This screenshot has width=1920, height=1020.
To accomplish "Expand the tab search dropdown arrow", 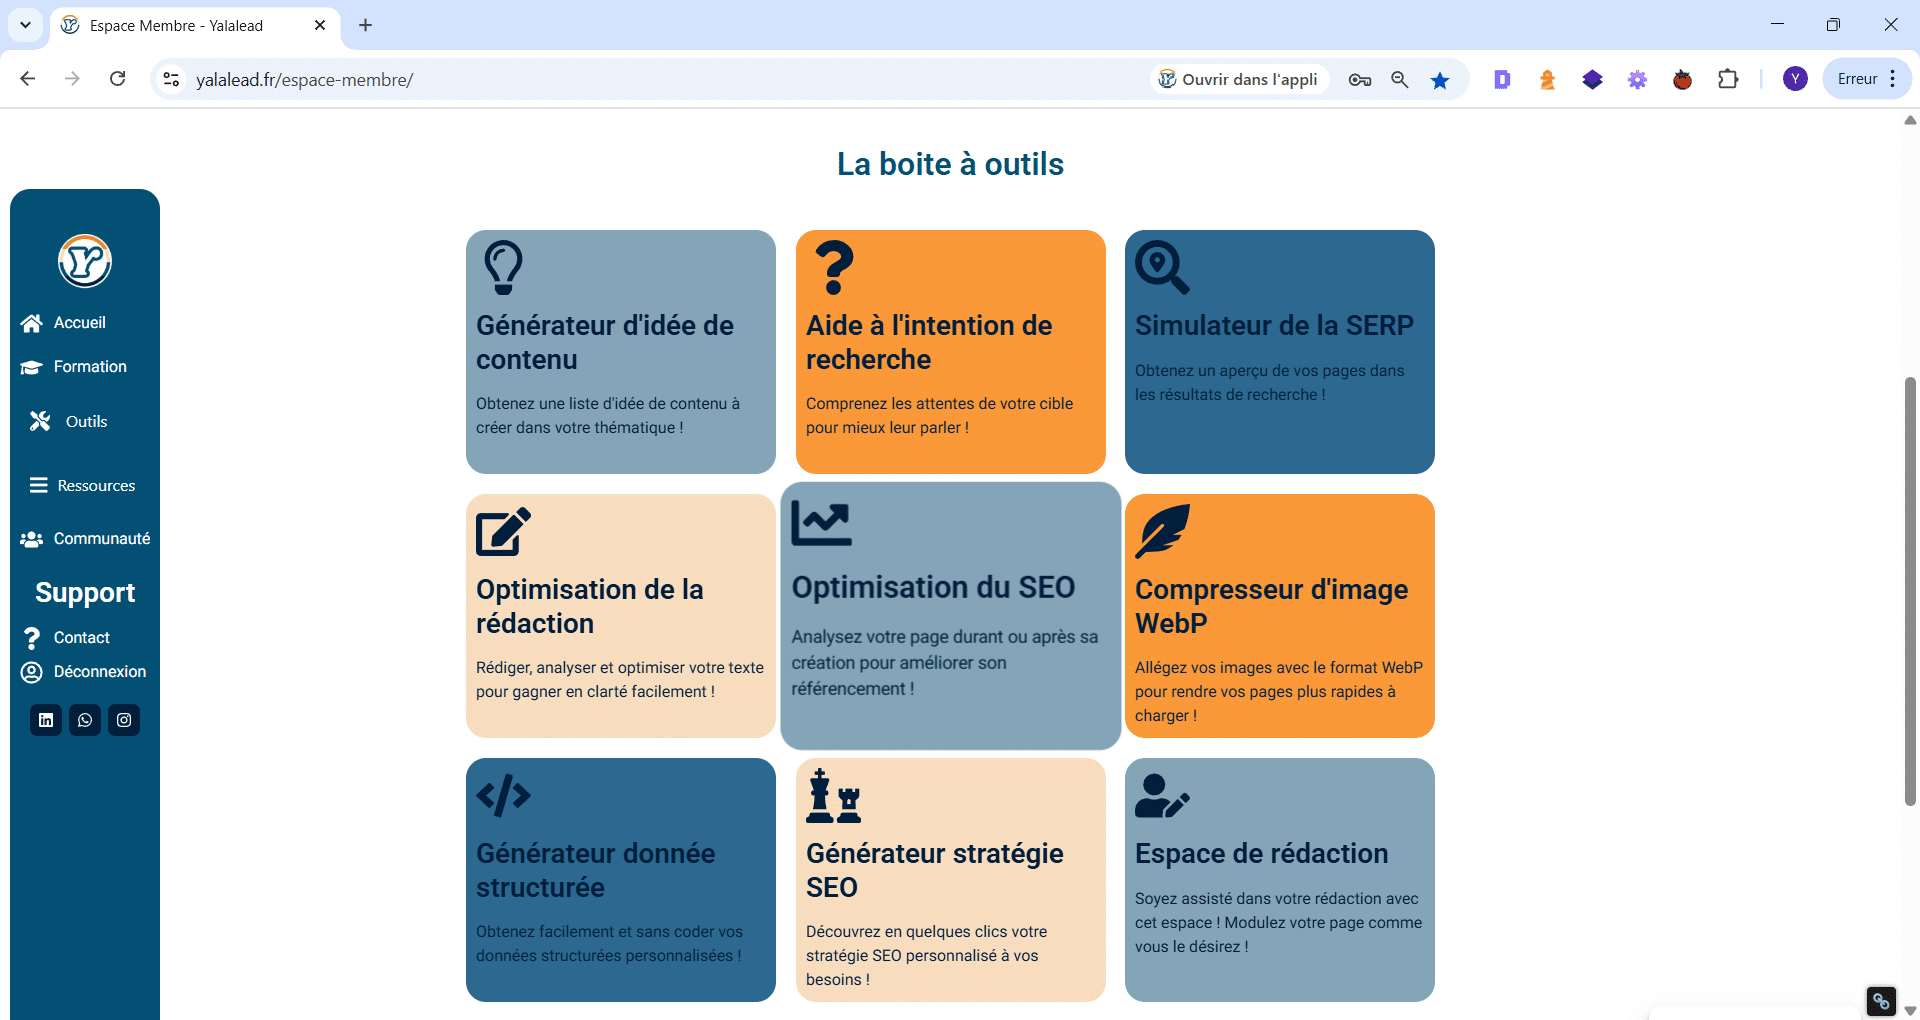I will 25,25.
